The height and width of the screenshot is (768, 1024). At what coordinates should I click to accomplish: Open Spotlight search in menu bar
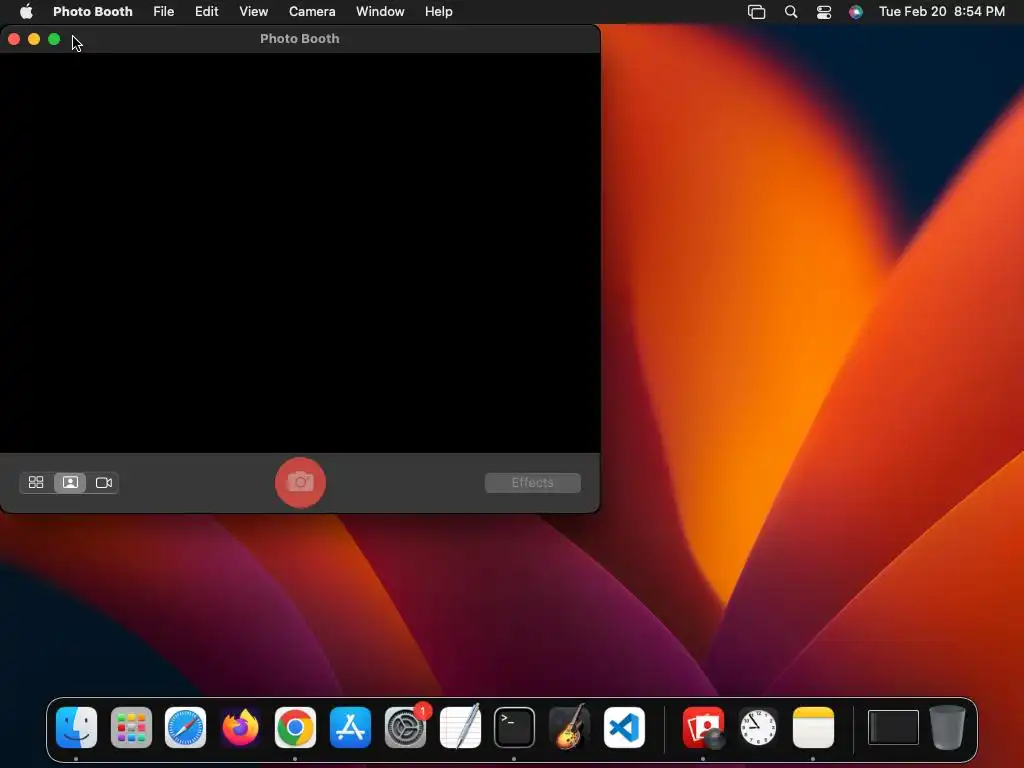point(791,11)
